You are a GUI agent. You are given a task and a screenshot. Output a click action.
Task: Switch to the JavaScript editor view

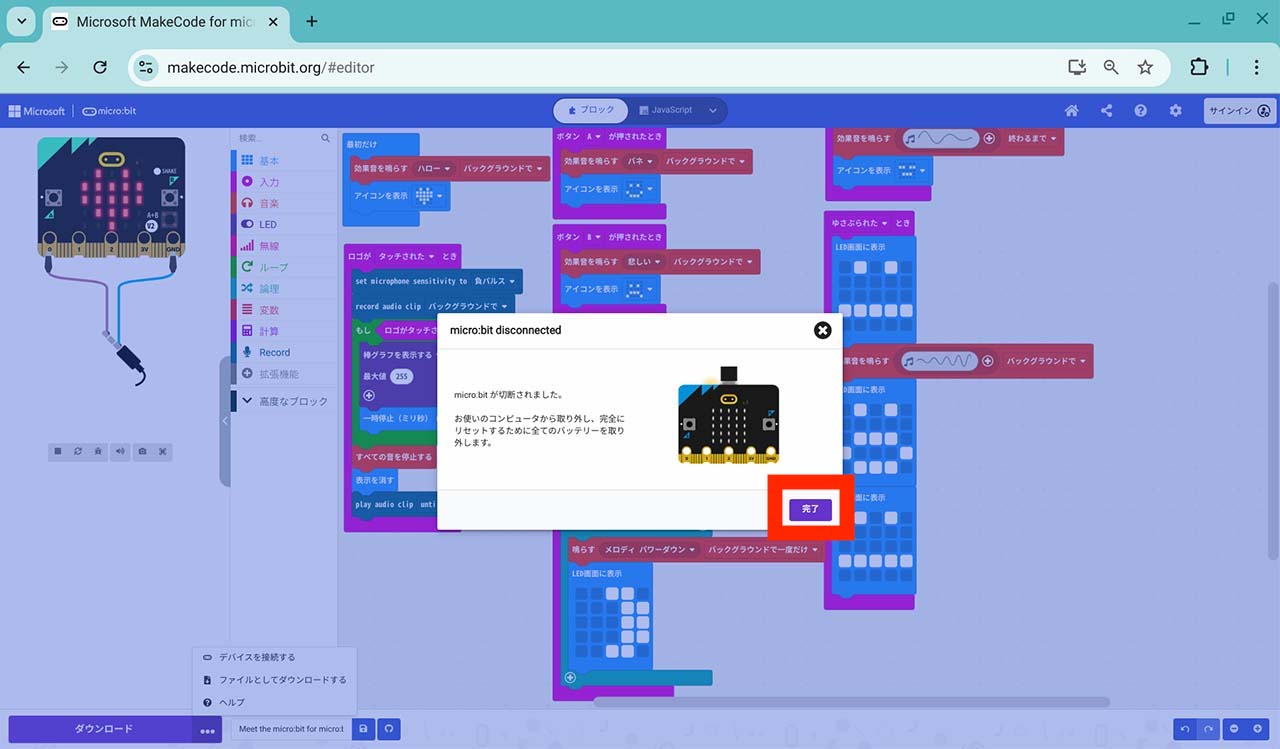(665, 110)
